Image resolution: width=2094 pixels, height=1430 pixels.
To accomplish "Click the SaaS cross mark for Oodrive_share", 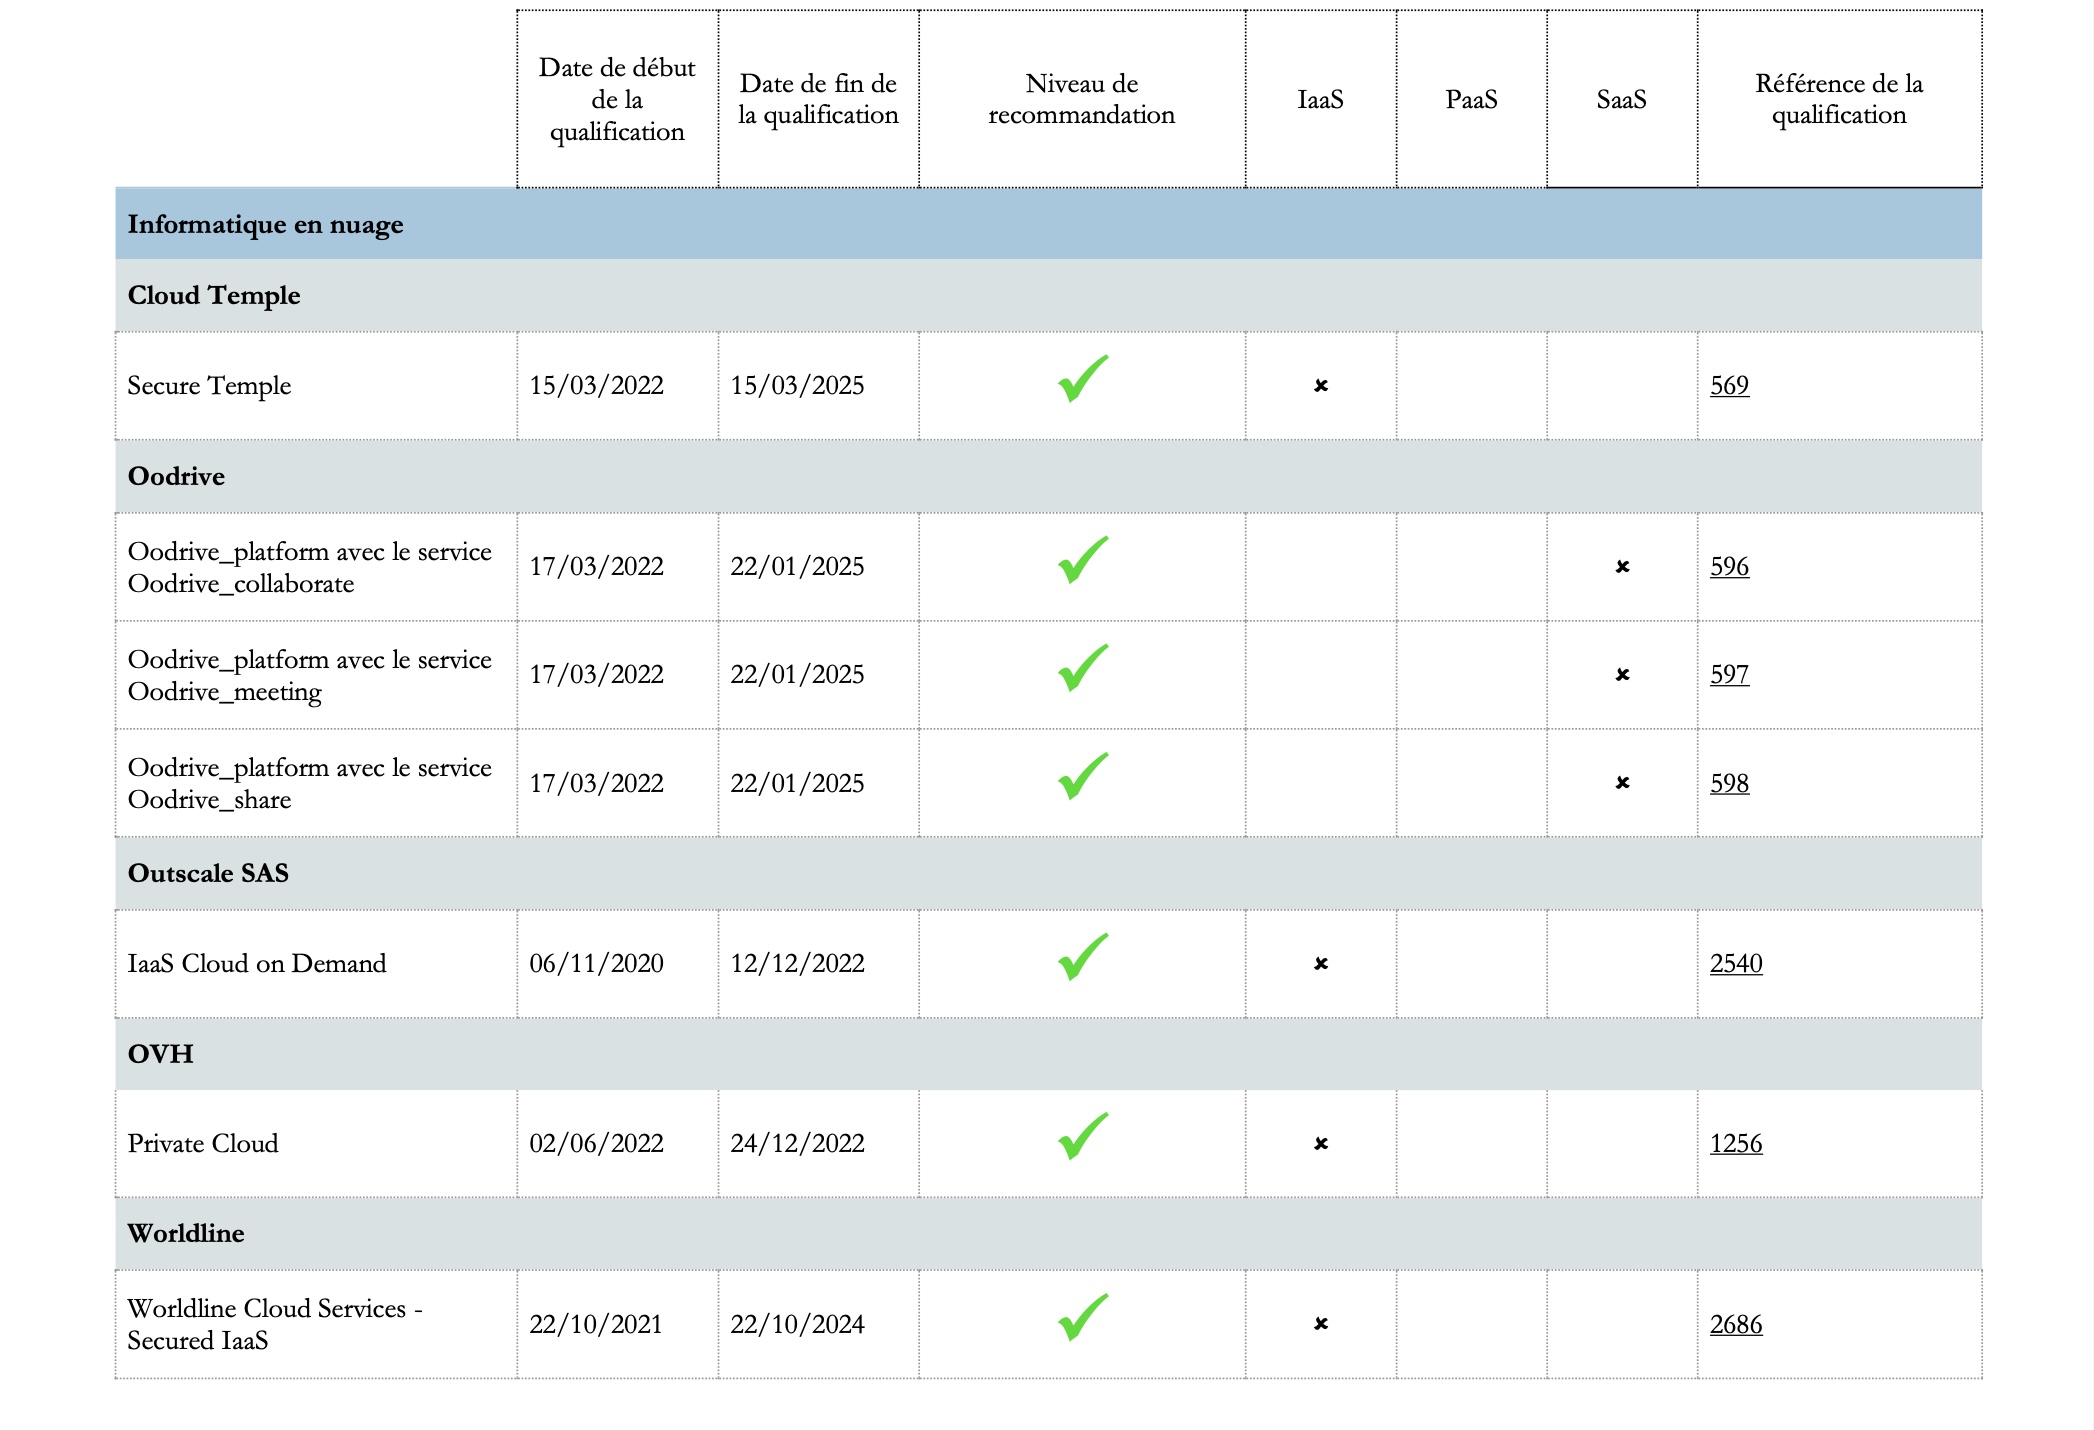I will click(x=1622, y=783).
